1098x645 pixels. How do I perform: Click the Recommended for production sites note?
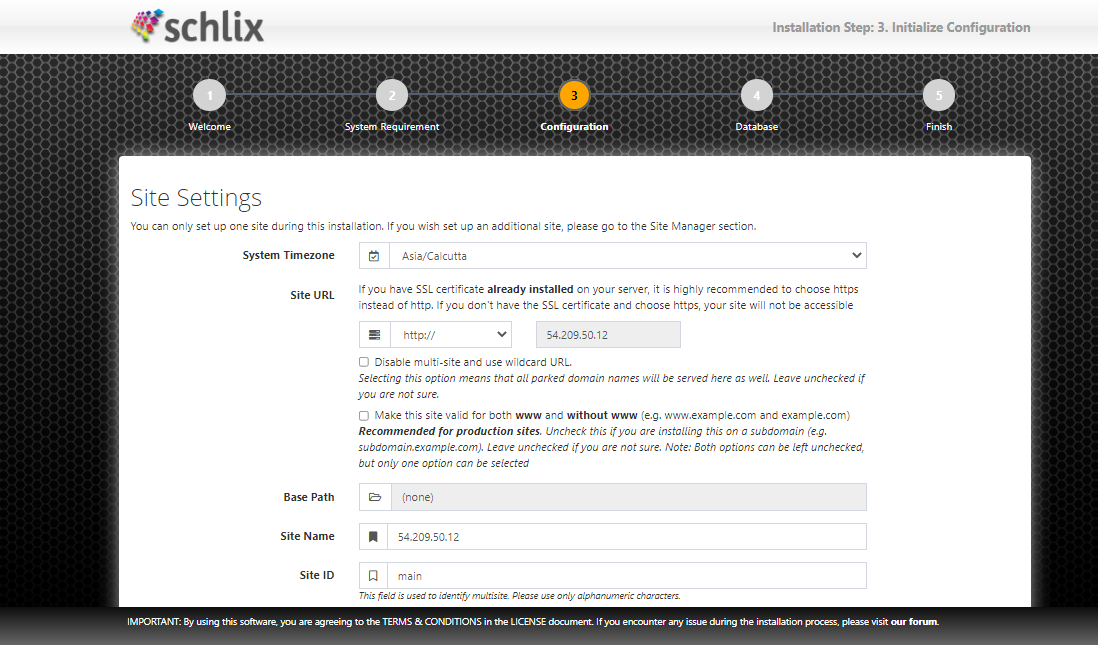click(x=611, y=447)
